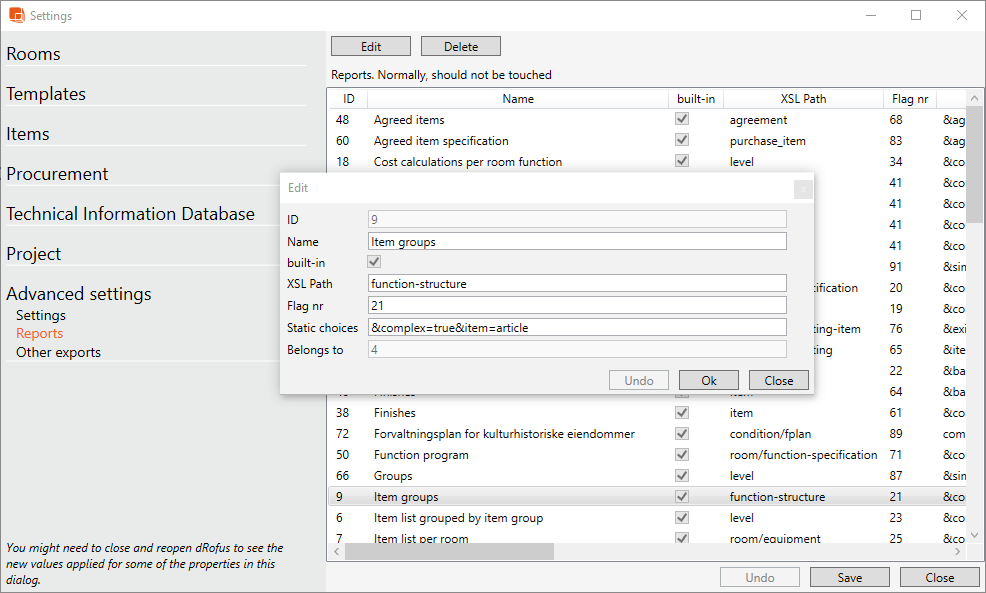This screenshot has width=986, height=593.
Task: Click the Save button at the bottom
Action: coord(849,578)
